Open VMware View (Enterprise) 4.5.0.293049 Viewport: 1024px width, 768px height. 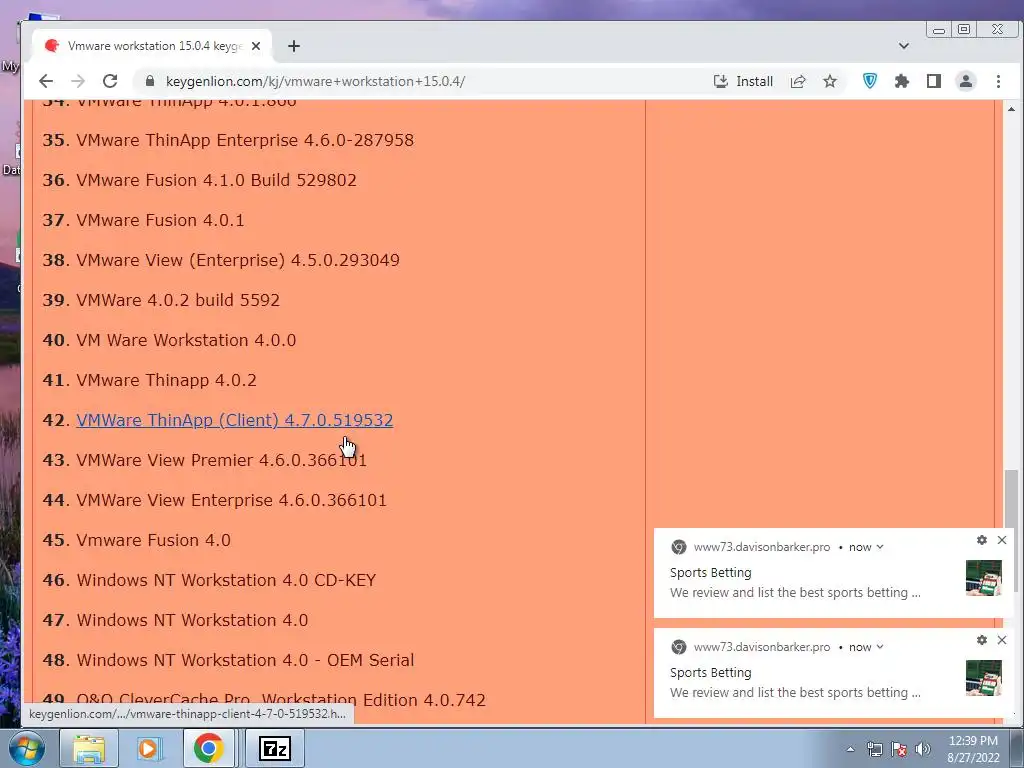tap(238, 260)
